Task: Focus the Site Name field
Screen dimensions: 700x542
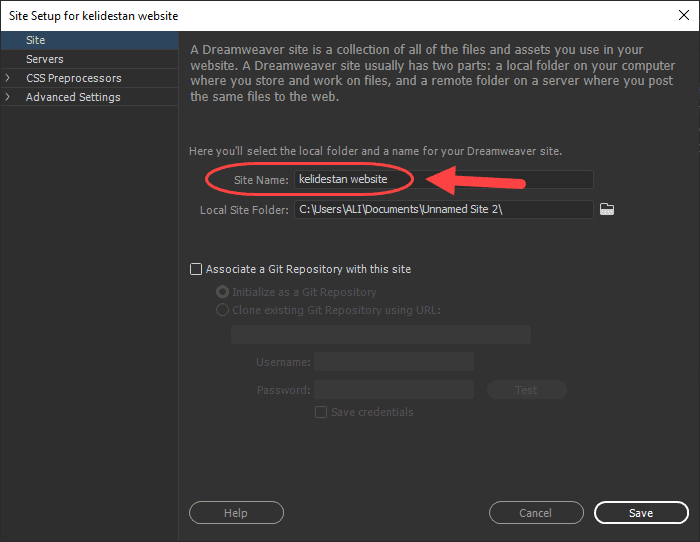Action: pos(444,179)
